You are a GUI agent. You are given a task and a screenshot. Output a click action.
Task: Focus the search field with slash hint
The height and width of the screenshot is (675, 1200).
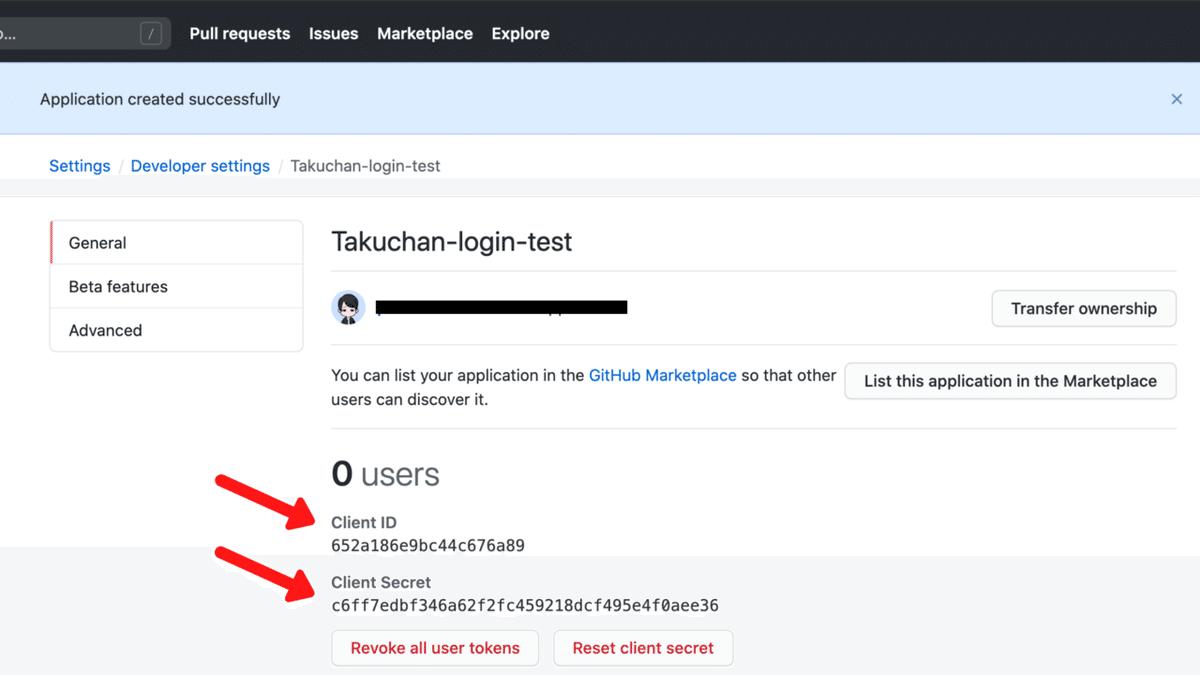[85, 33]
